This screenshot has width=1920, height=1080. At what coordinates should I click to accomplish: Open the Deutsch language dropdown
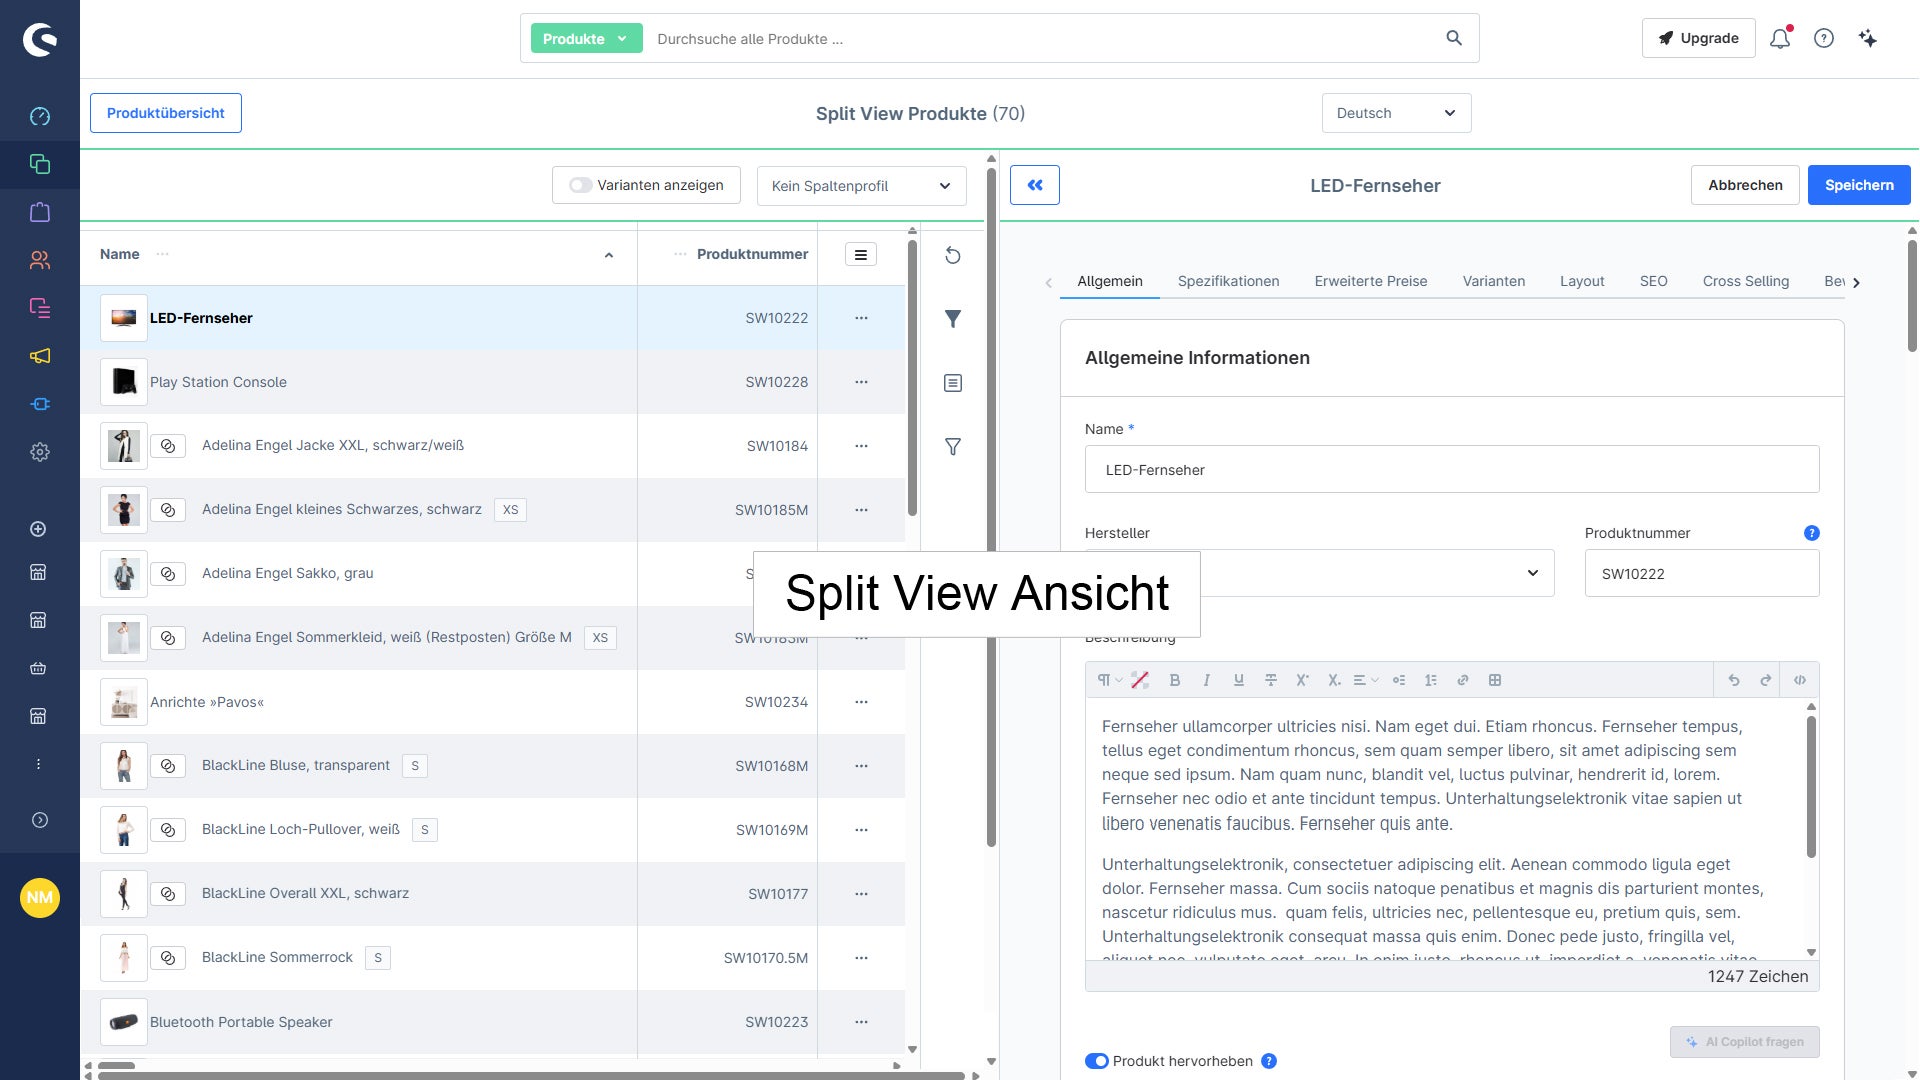(x=1396, y=113)
